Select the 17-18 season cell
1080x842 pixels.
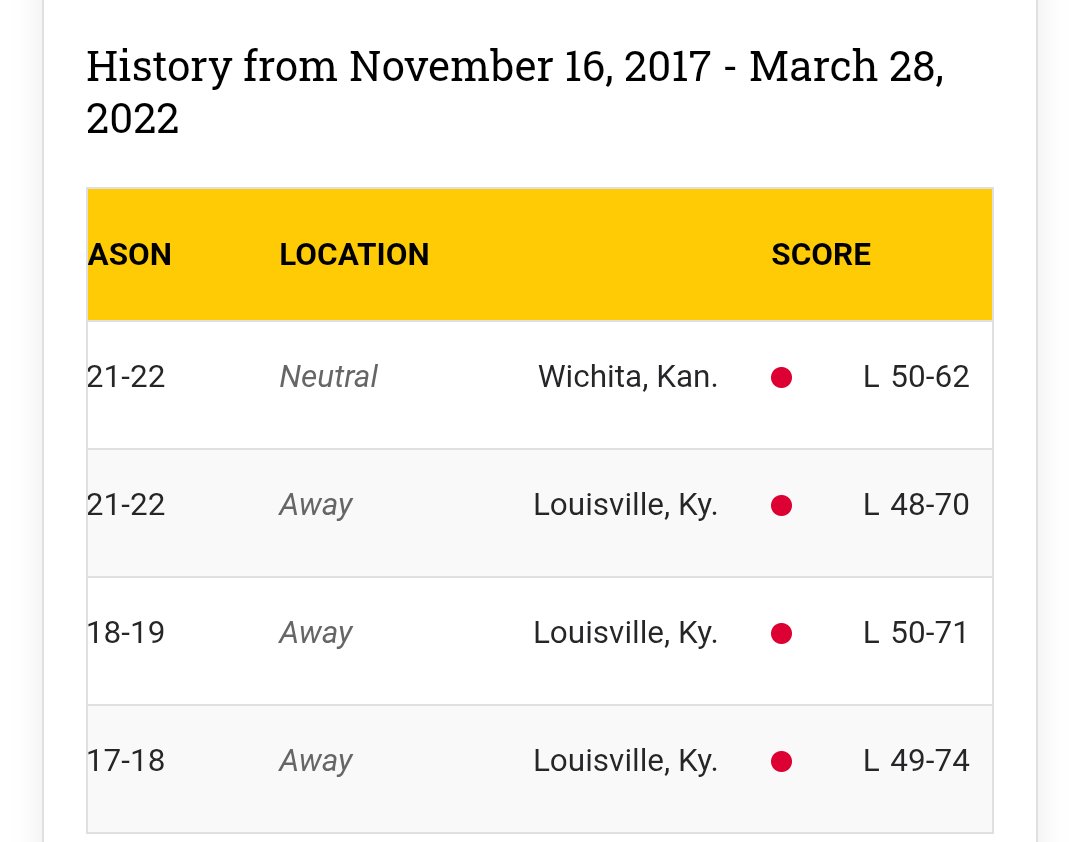click(126, 761)
